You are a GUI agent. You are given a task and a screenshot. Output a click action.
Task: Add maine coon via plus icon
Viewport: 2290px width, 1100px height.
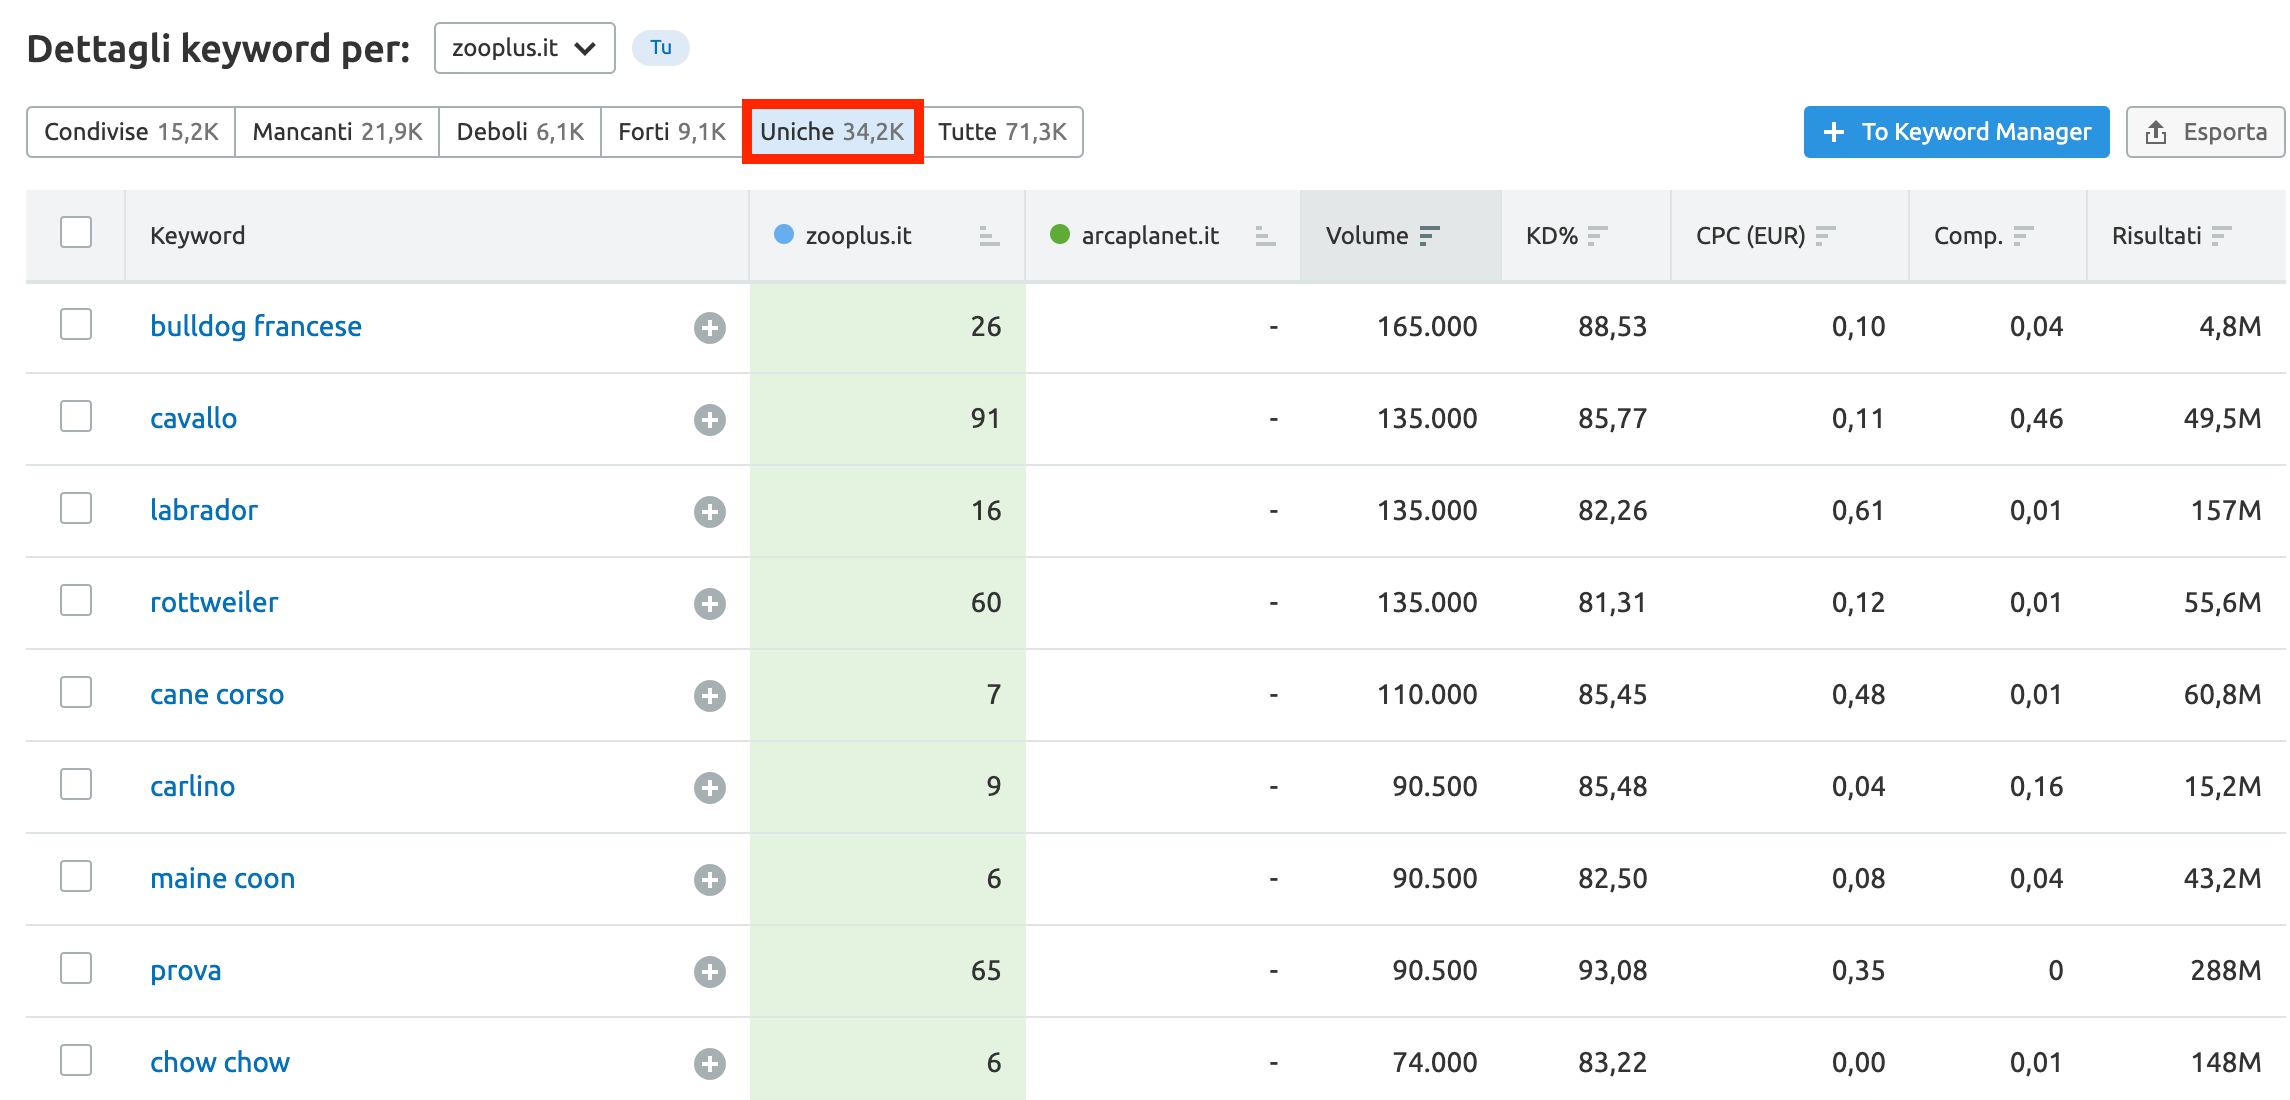pos(710,879)
